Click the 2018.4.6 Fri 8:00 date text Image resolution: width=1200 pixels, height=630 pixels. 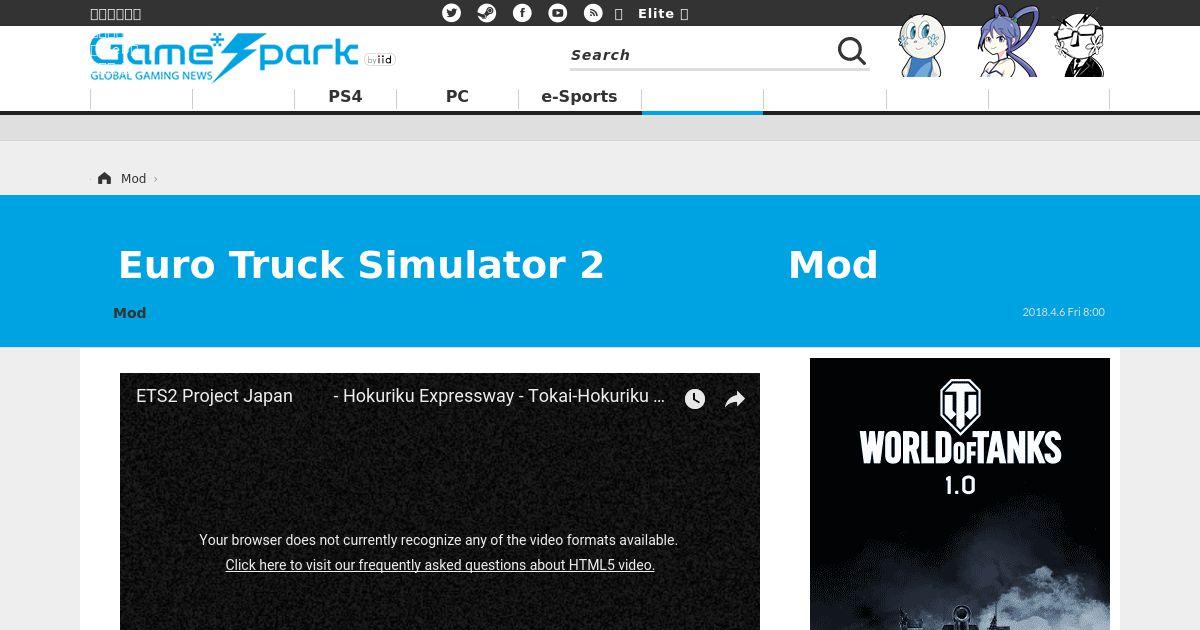(1063, 312)
